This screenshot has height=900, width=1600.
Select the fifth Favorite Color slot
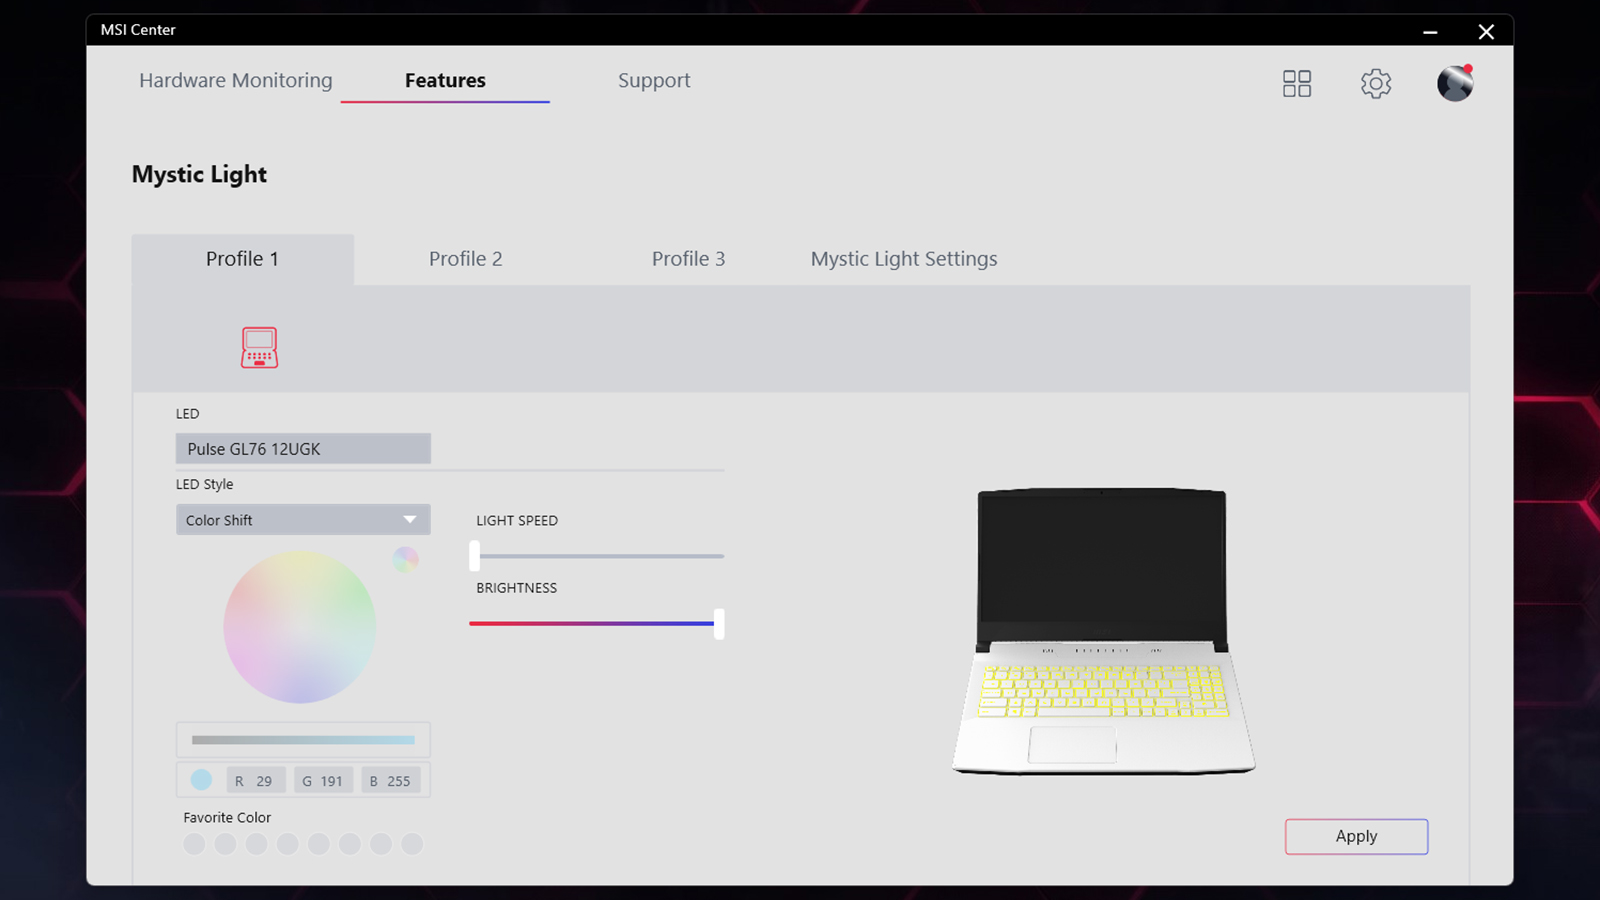pyautogui.click(x=319, y=844)
